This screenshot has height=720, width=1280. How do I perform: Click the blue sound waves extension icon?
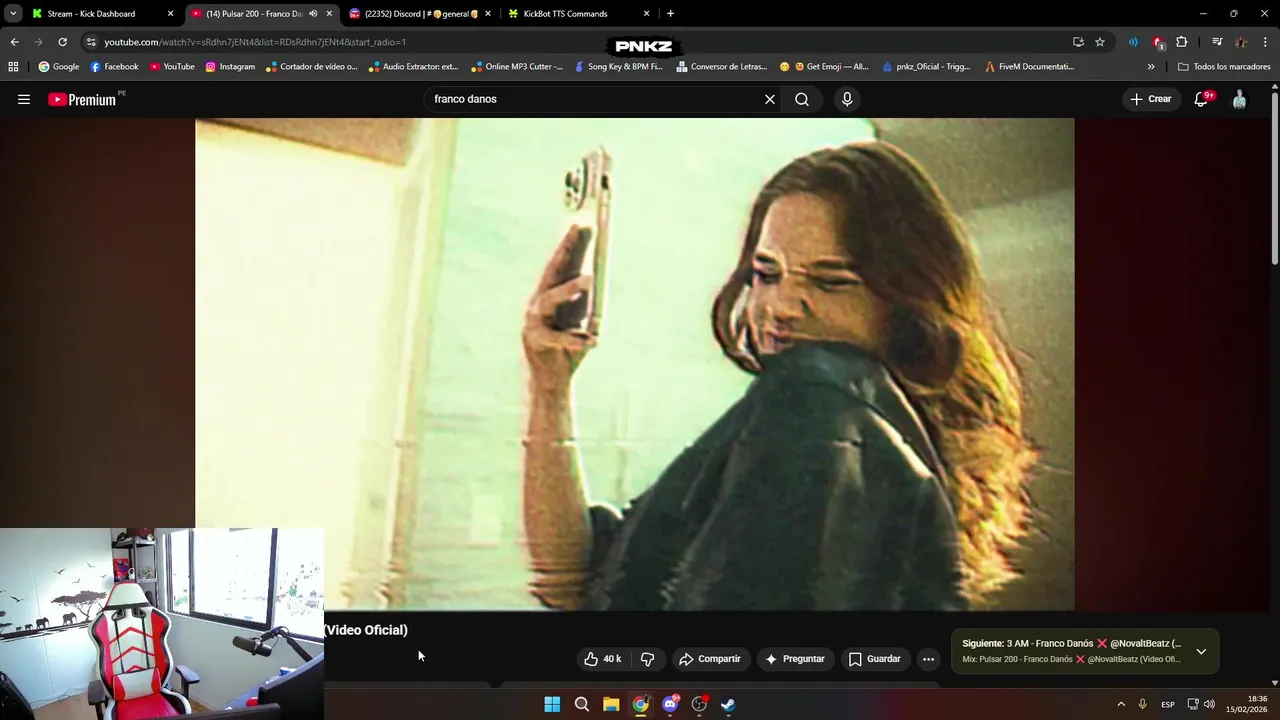tap(1133, 42)
